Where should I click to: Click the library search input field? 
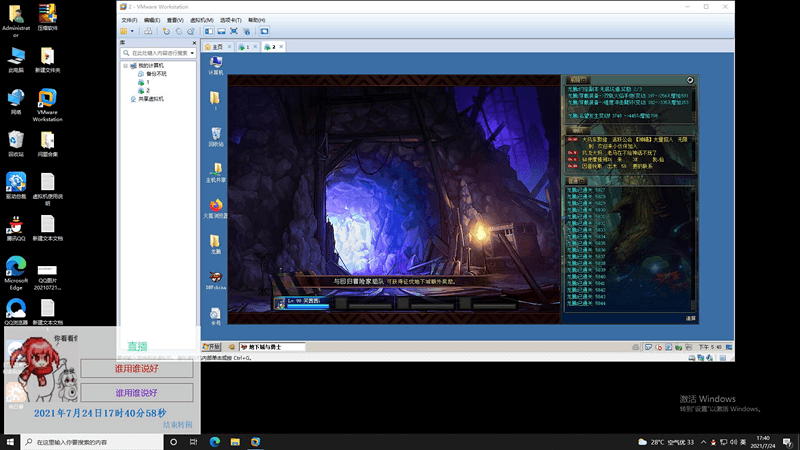[x=156, y=53]
